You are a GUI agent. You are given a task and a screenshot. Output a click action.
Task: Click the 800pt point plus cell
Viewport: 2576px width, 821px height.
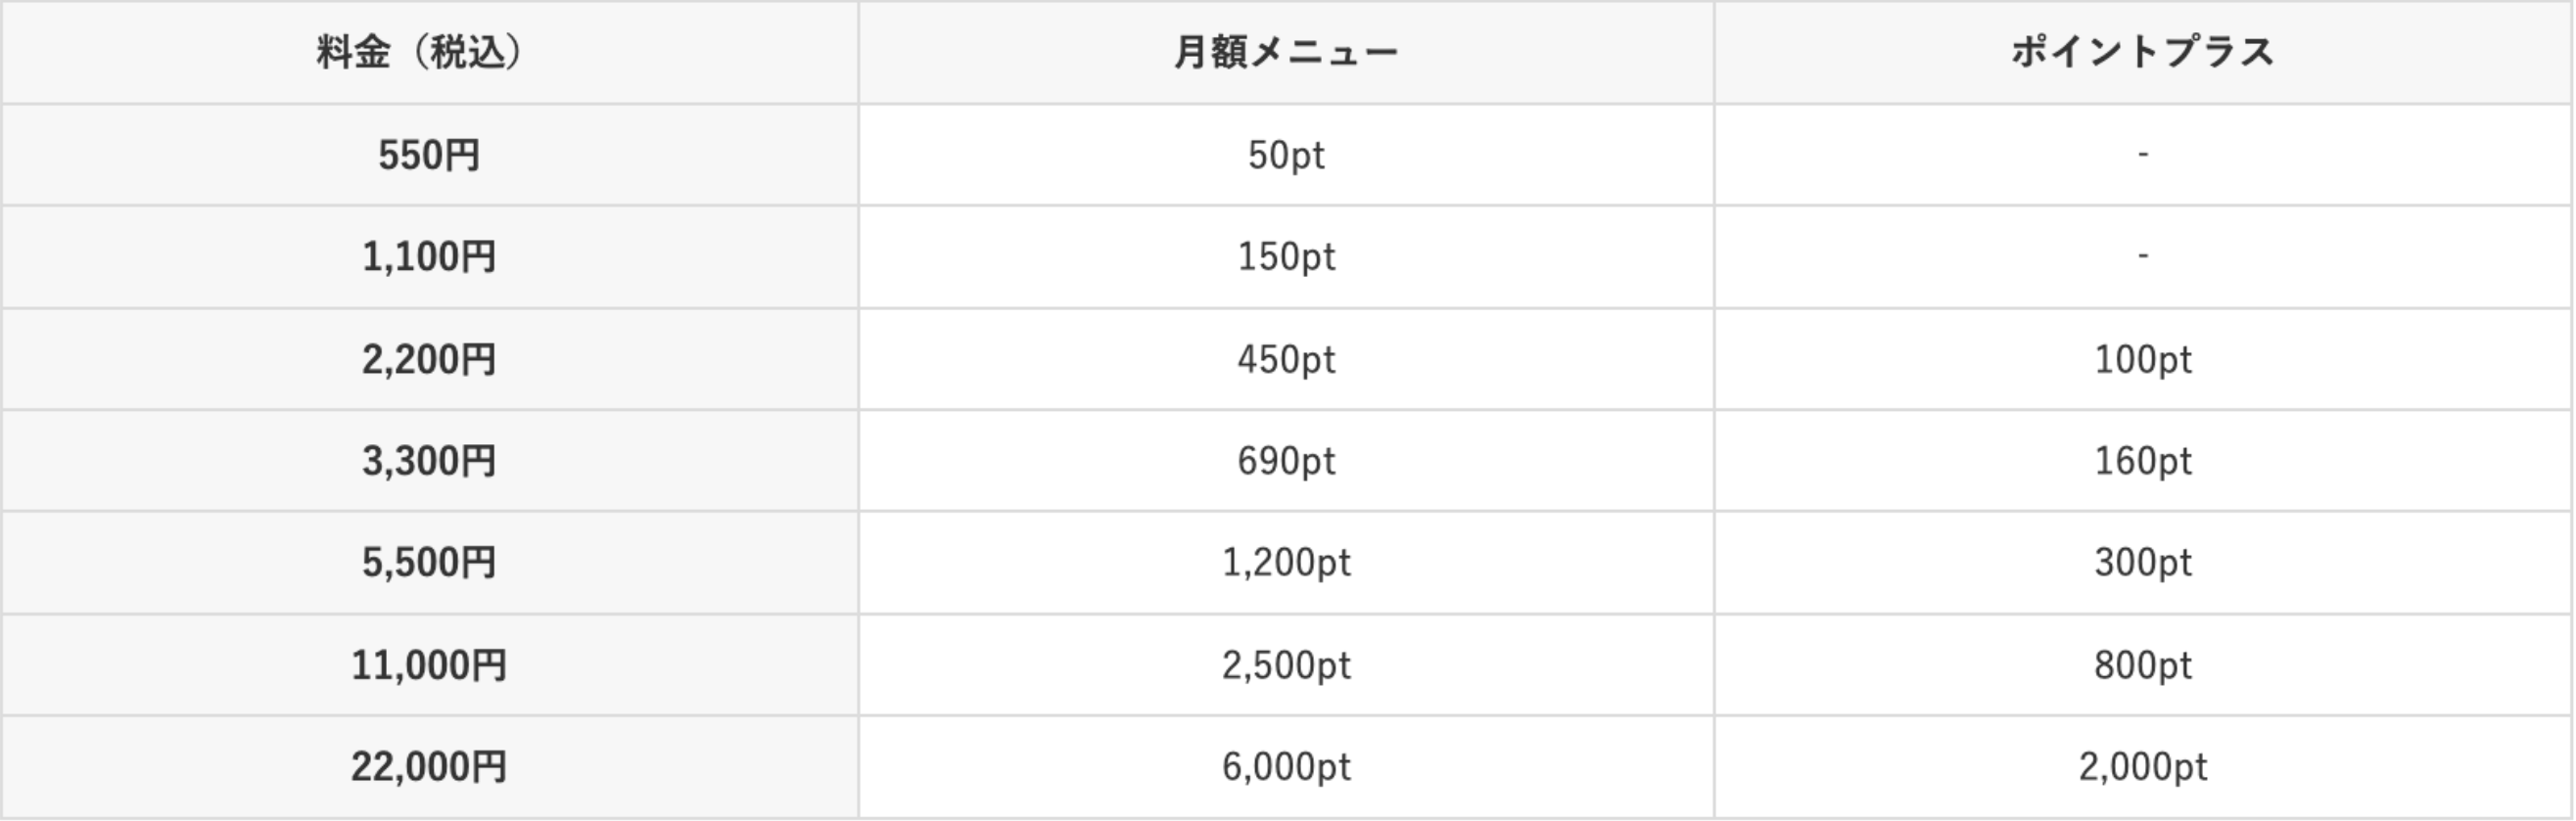(x=2143, y=665)
